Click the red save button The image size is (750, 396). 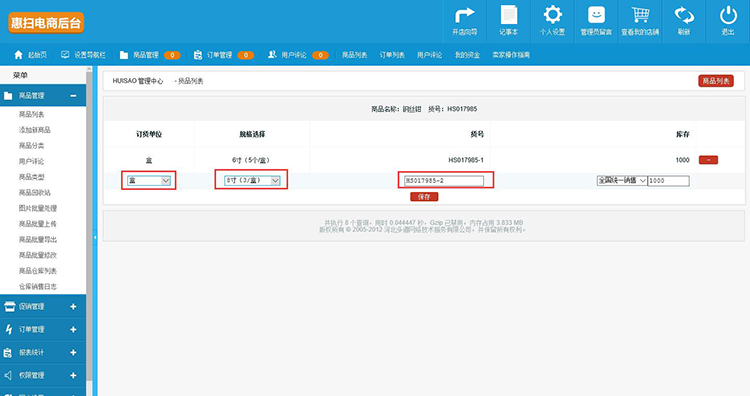pyautogui.click(x=424, y=197)
